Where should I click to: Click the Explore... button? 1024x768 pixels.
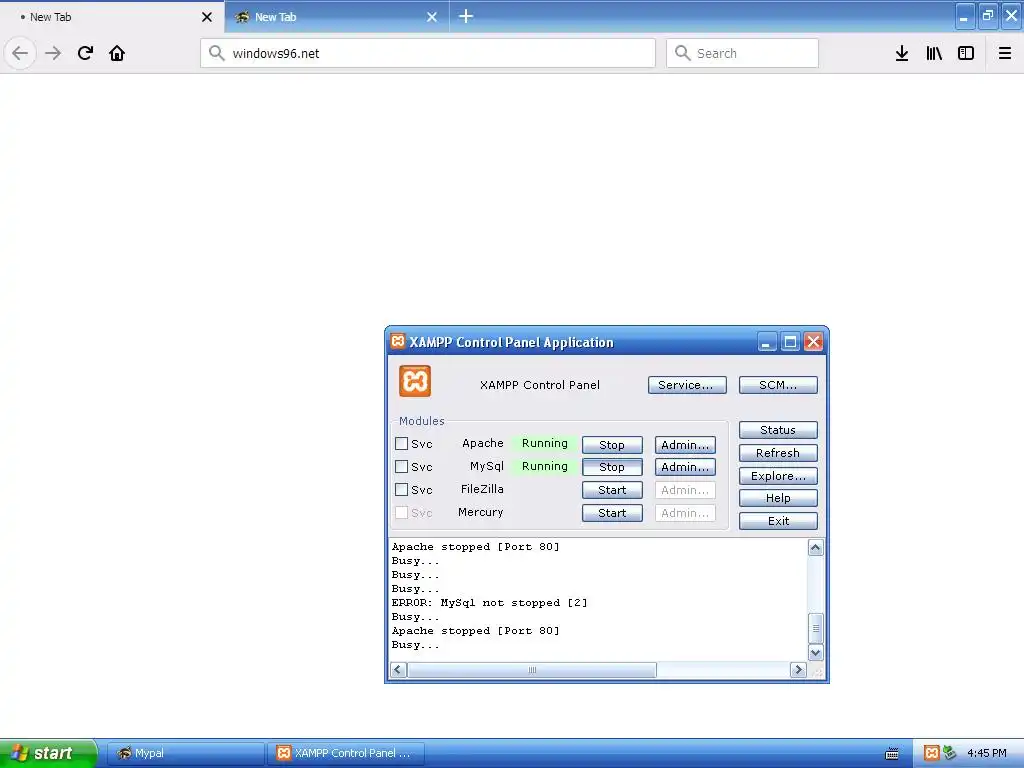click(x=778, y=475)
